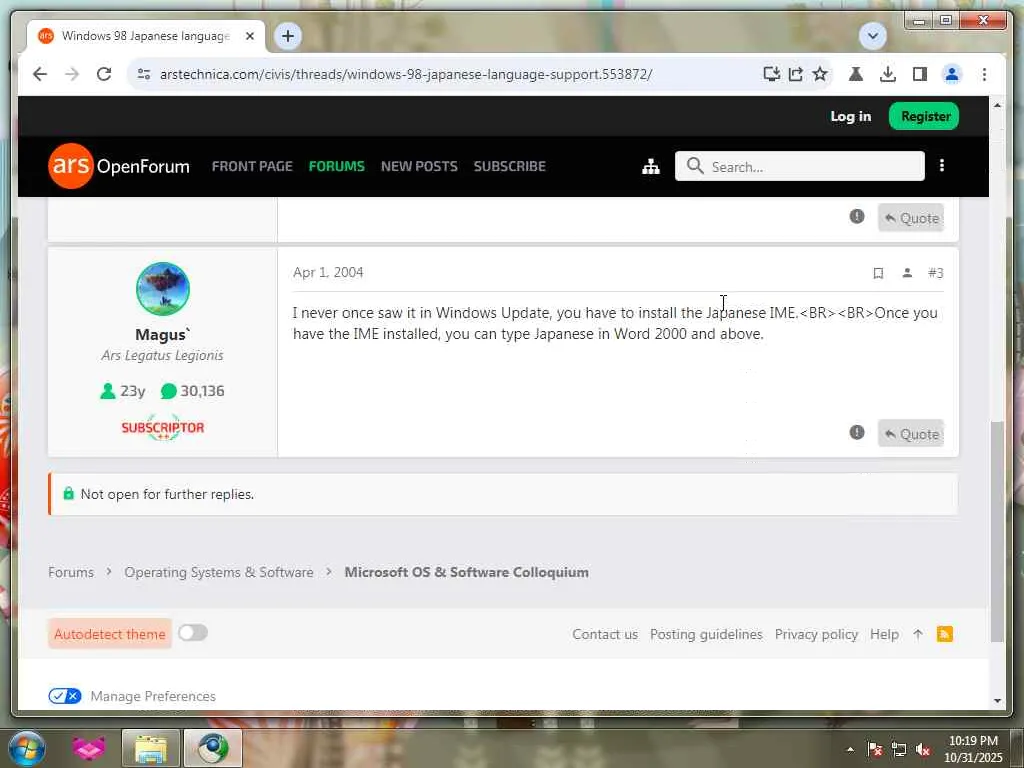Click Magus` profile avatar
Screen dimensions: 1024x768
pyautogui.click(x=163, y=289)
